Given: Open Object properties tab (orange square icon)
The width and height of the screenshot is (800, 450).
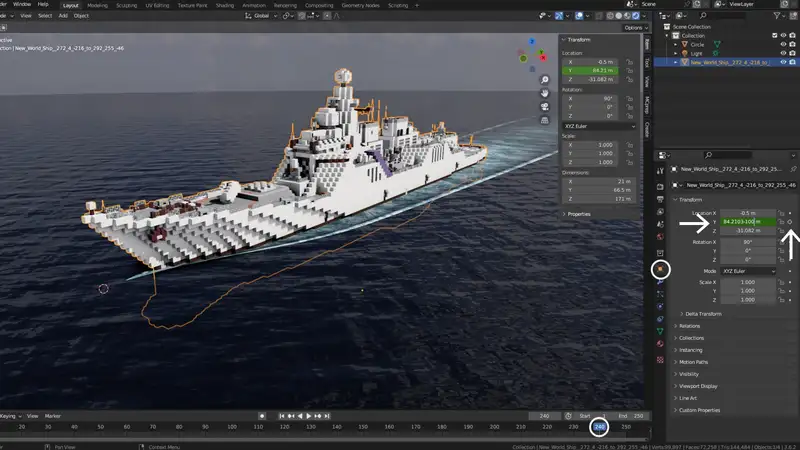Looking at the screenshot, I should 660,269.
